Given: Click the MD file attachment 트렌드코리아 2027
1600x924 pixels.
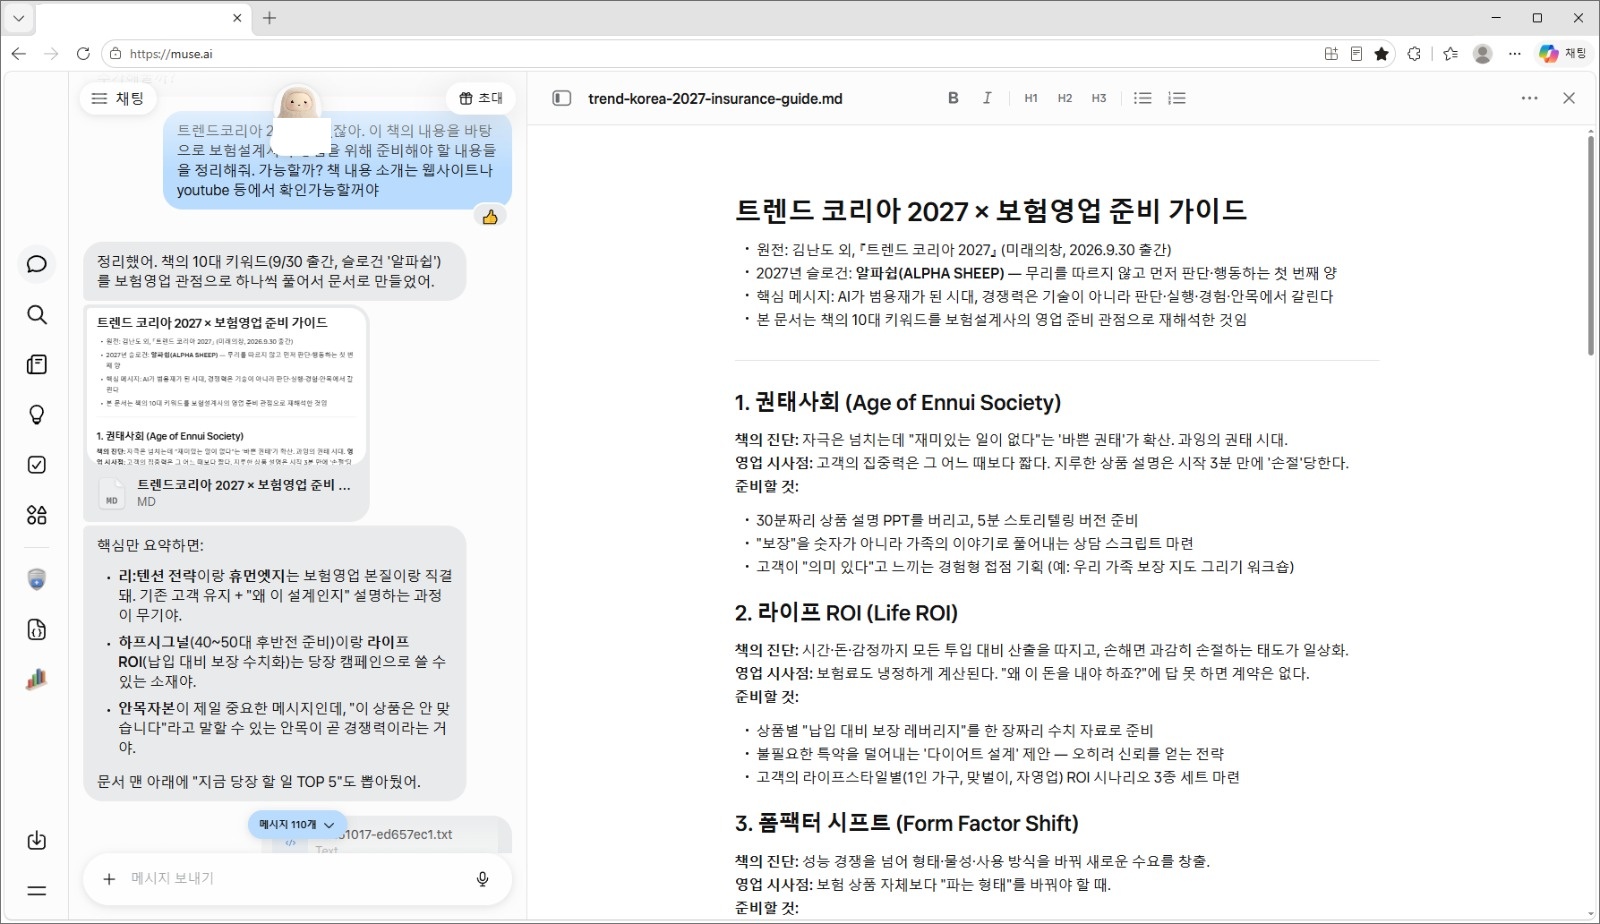Looking at the screenshot, I should click(226, 492).
